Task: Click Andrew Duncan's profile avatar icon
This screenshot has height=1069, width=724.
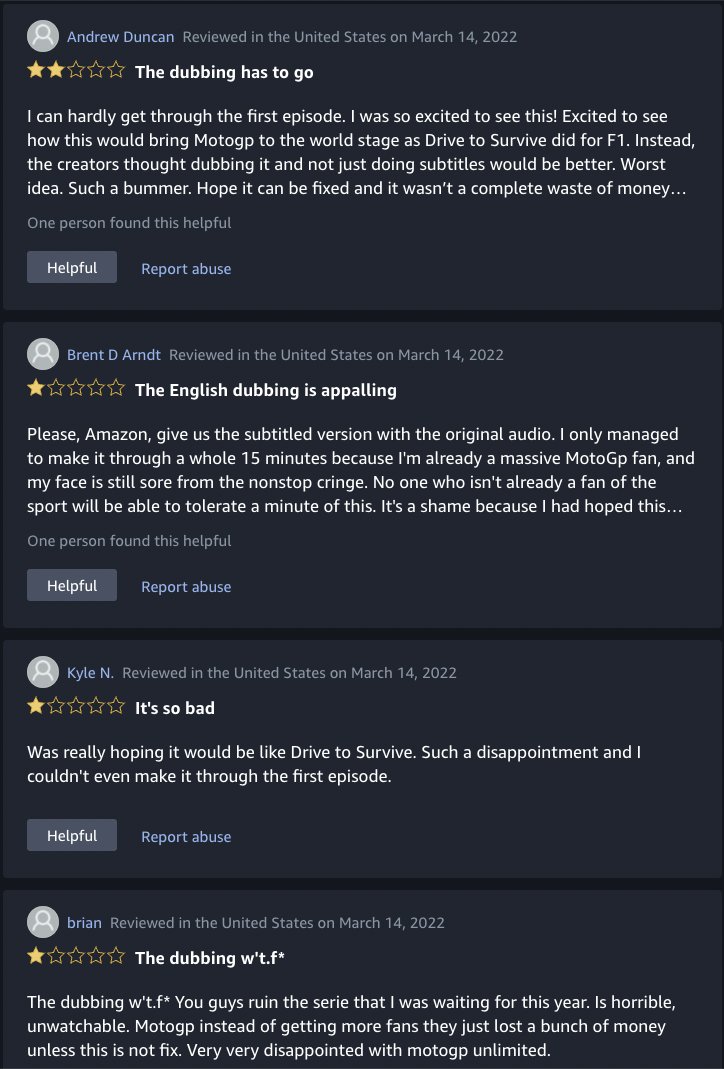Action: (x=43, y=36)
